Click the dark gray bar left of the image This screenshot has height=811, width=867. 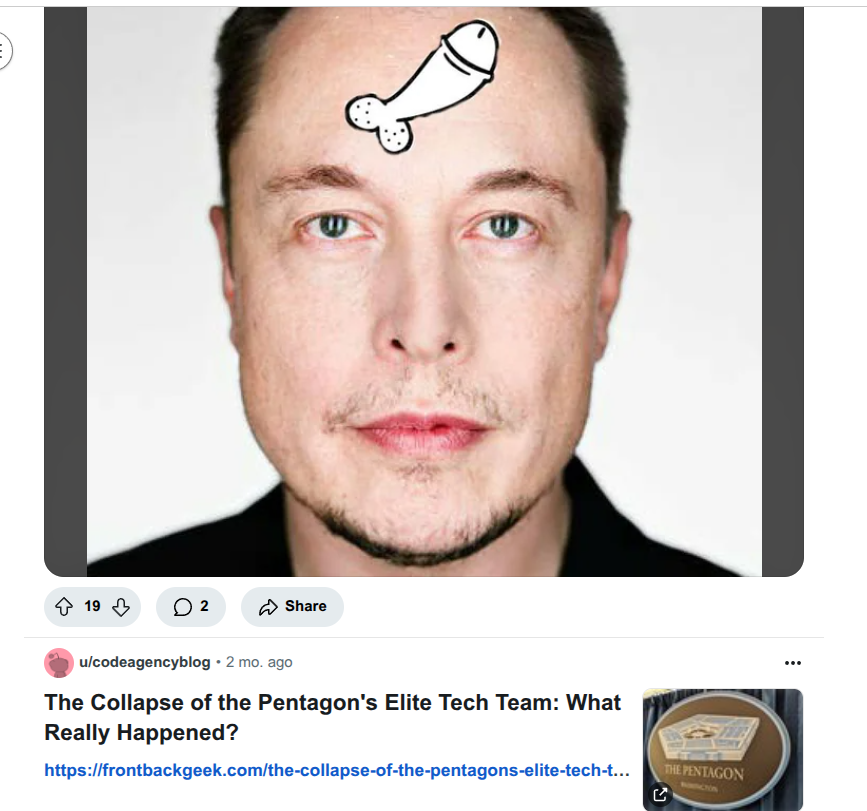click(65, 291)
